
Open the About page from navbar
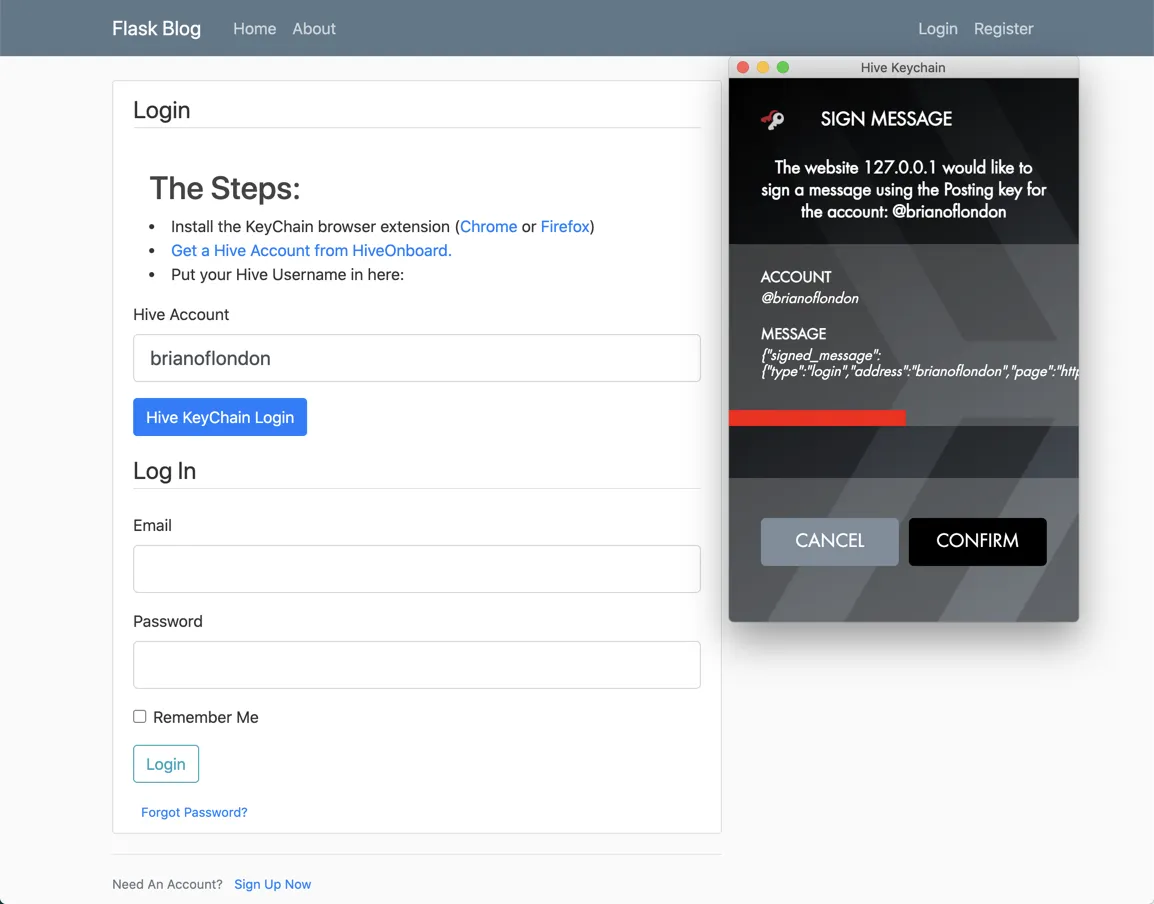pos(314,29)
